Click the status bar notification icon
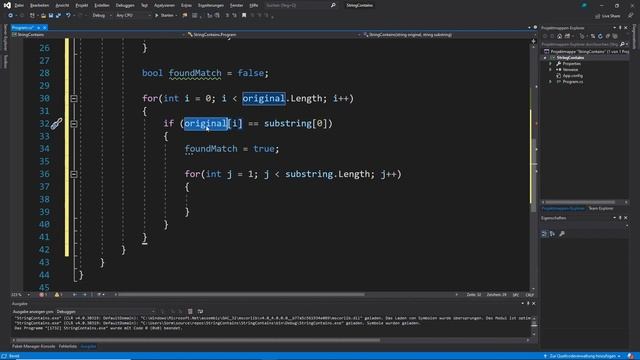The image size is (640, 360). (631, 356)
